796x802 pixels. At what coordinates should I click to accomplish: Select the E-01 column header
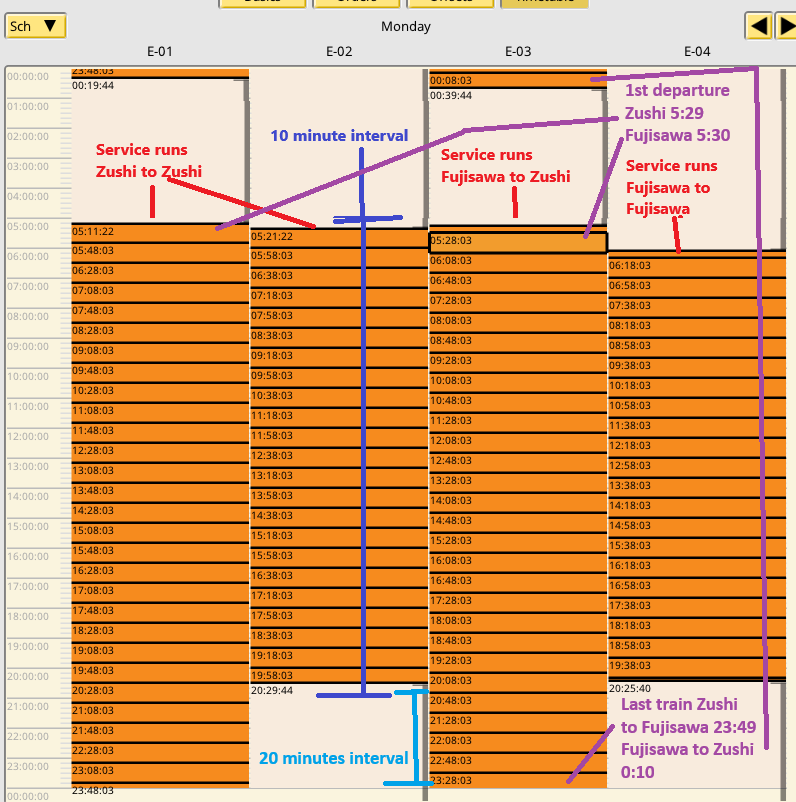160,52
